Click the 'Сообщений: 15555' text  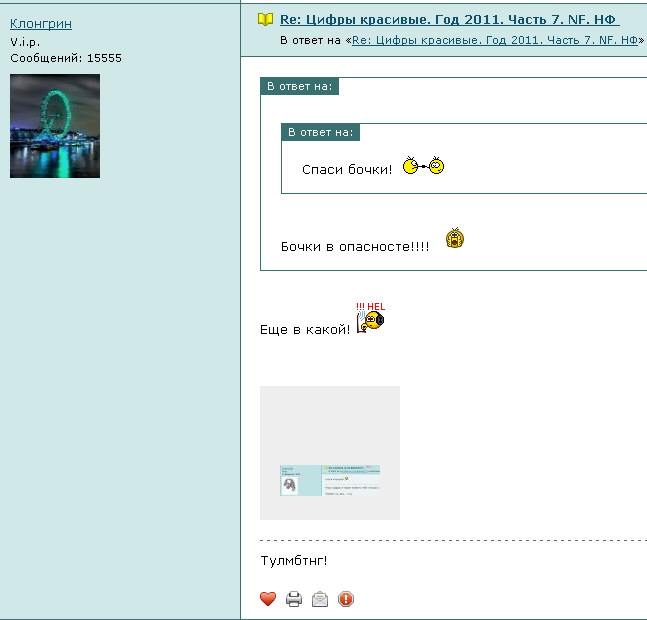pos(66,58)
